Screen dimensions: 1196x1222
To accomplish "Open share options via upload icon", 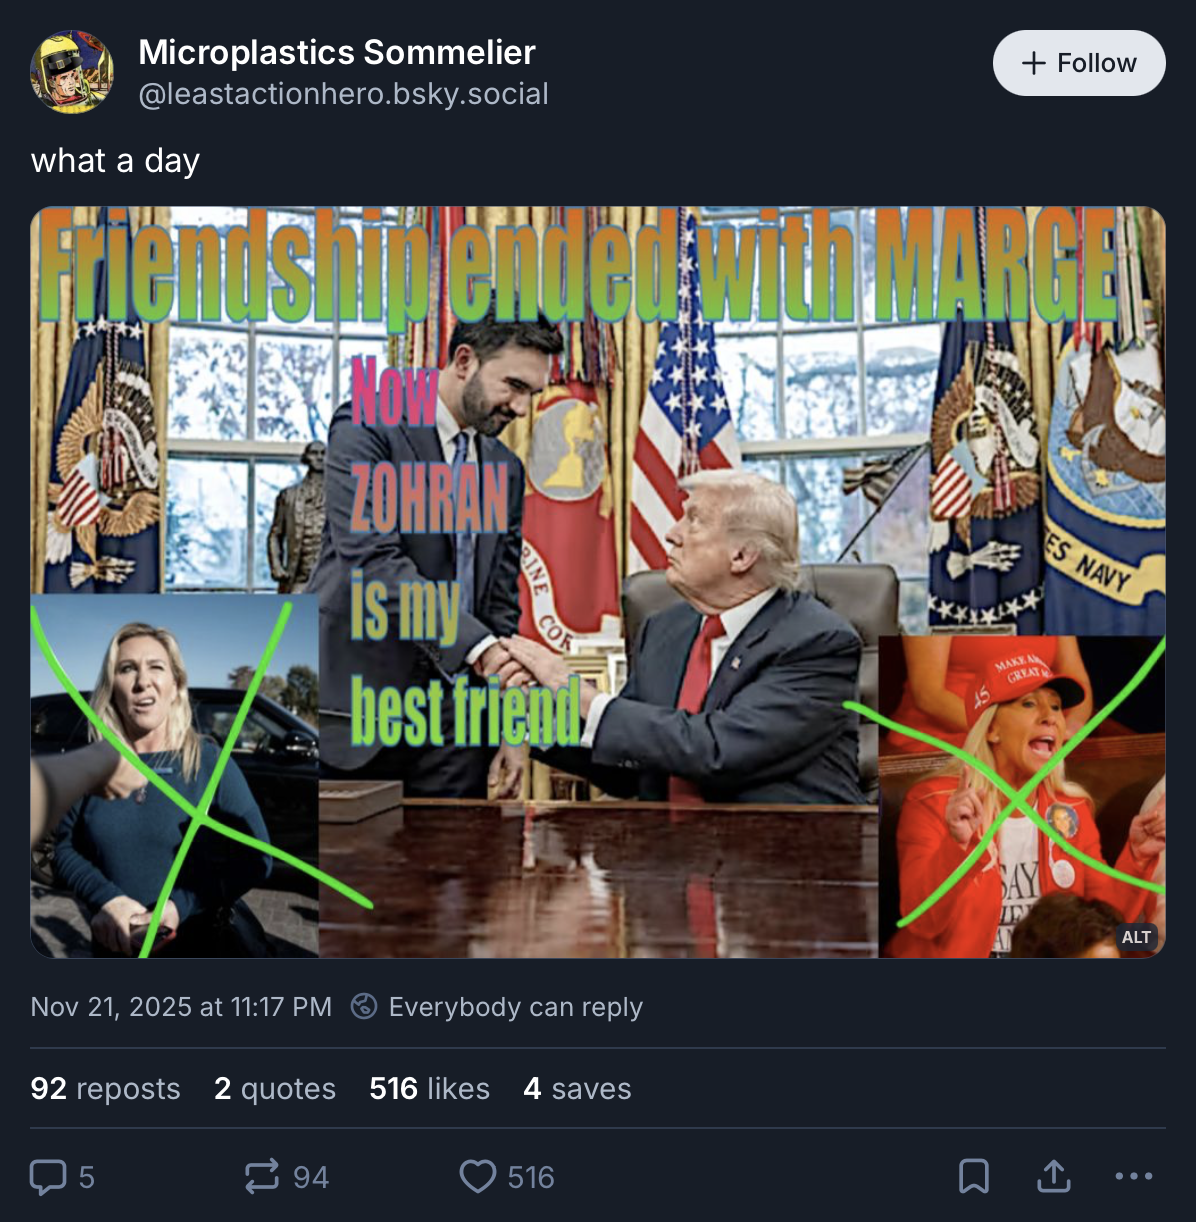I will tap(1054, 1177).
